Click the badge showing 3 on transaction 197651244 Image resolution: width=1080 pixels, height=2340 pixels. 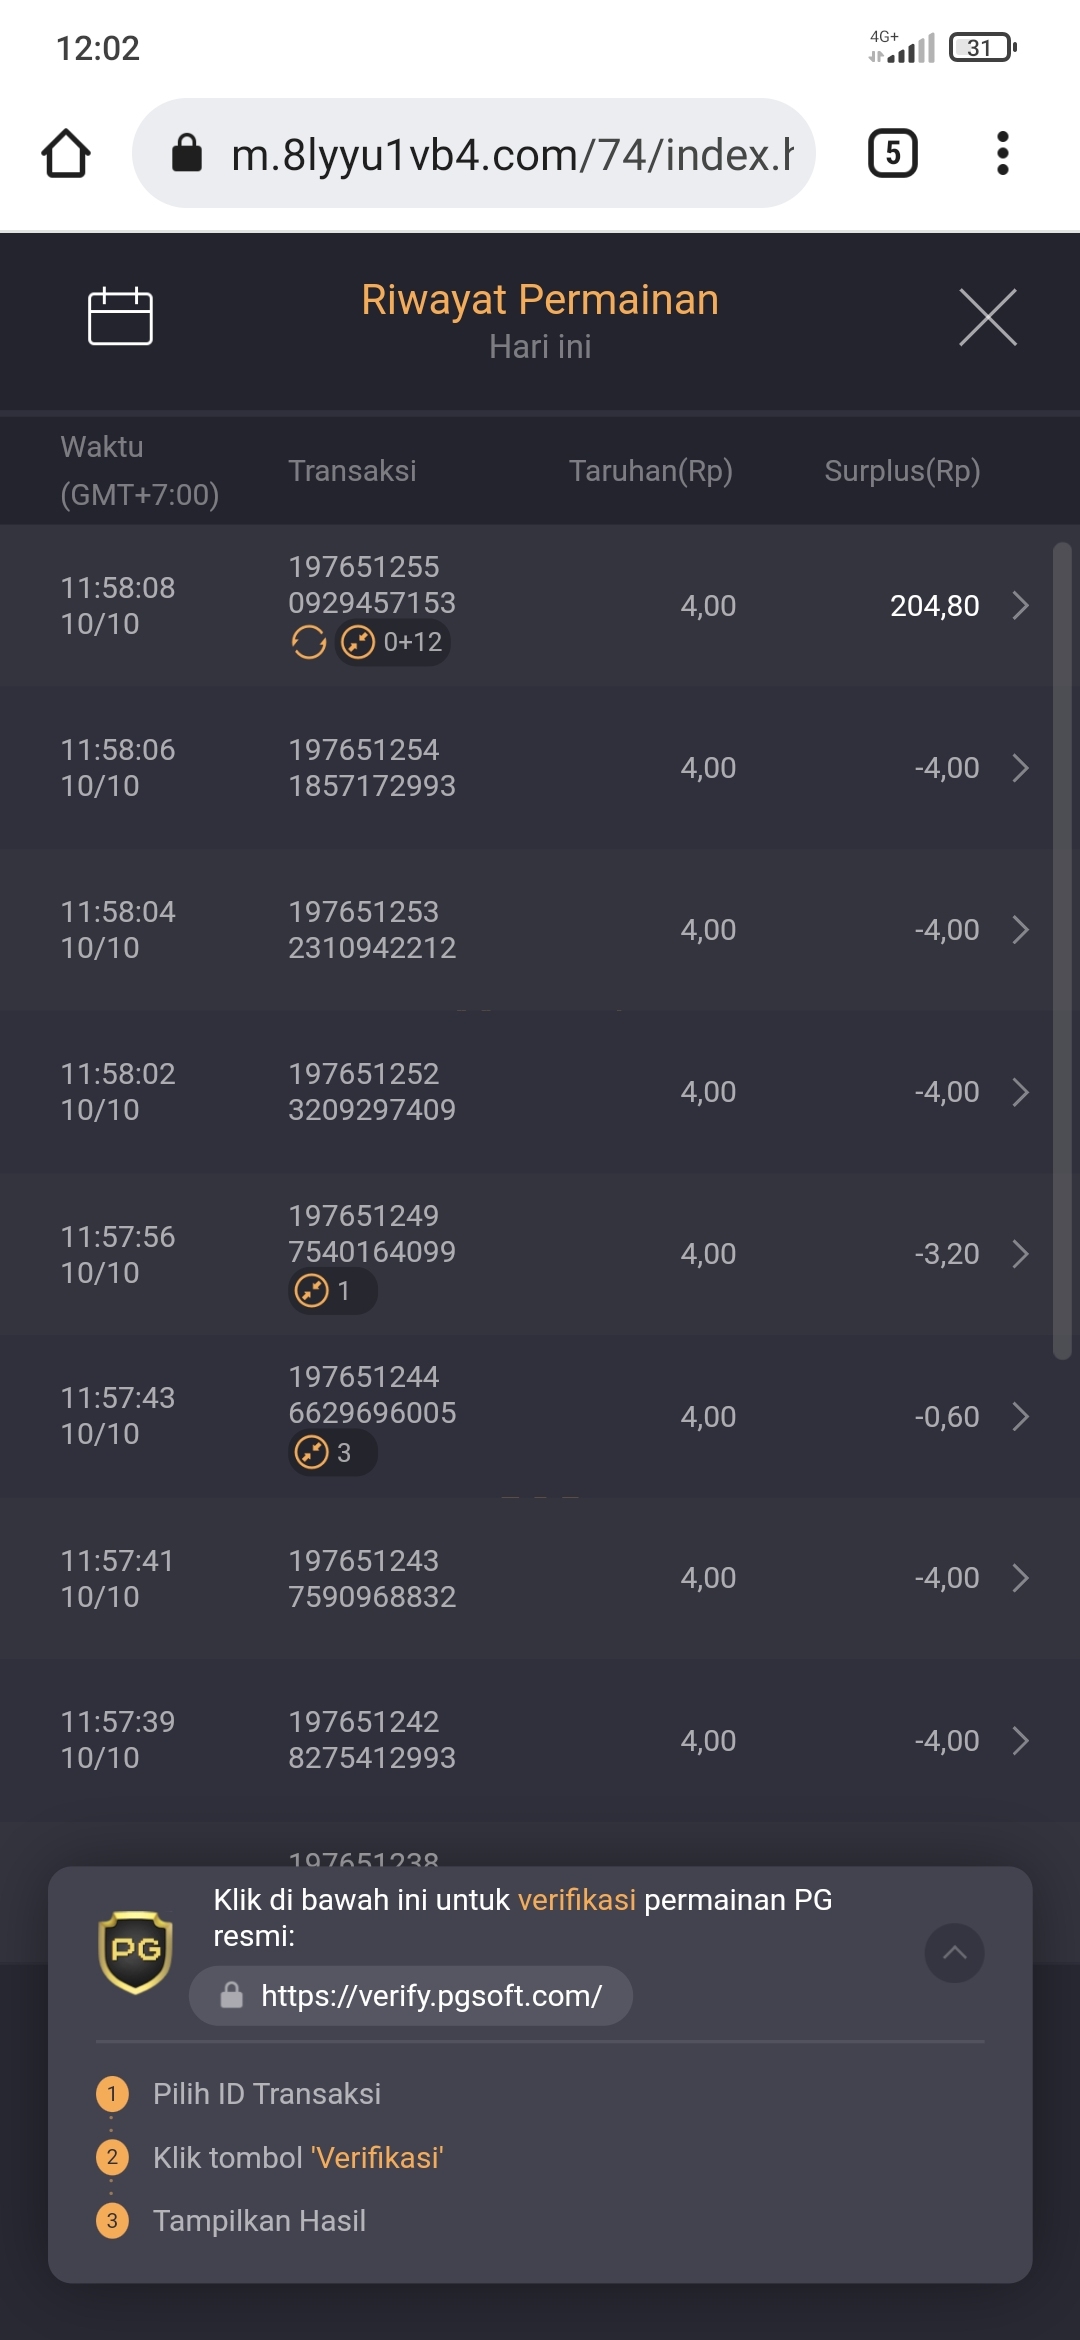click(332, 1452)
